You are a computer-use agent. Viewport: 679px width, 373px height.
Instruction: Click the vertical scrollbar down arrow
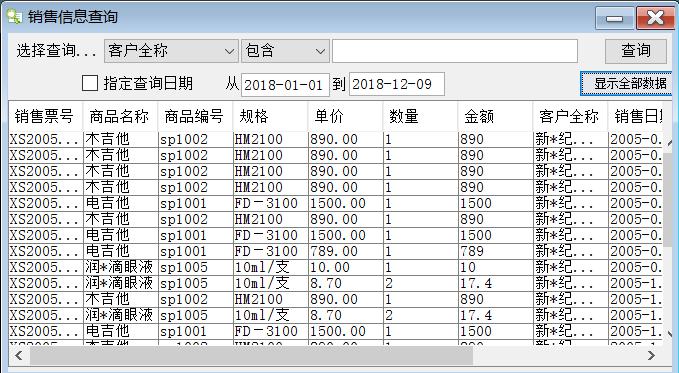point(669,334)
